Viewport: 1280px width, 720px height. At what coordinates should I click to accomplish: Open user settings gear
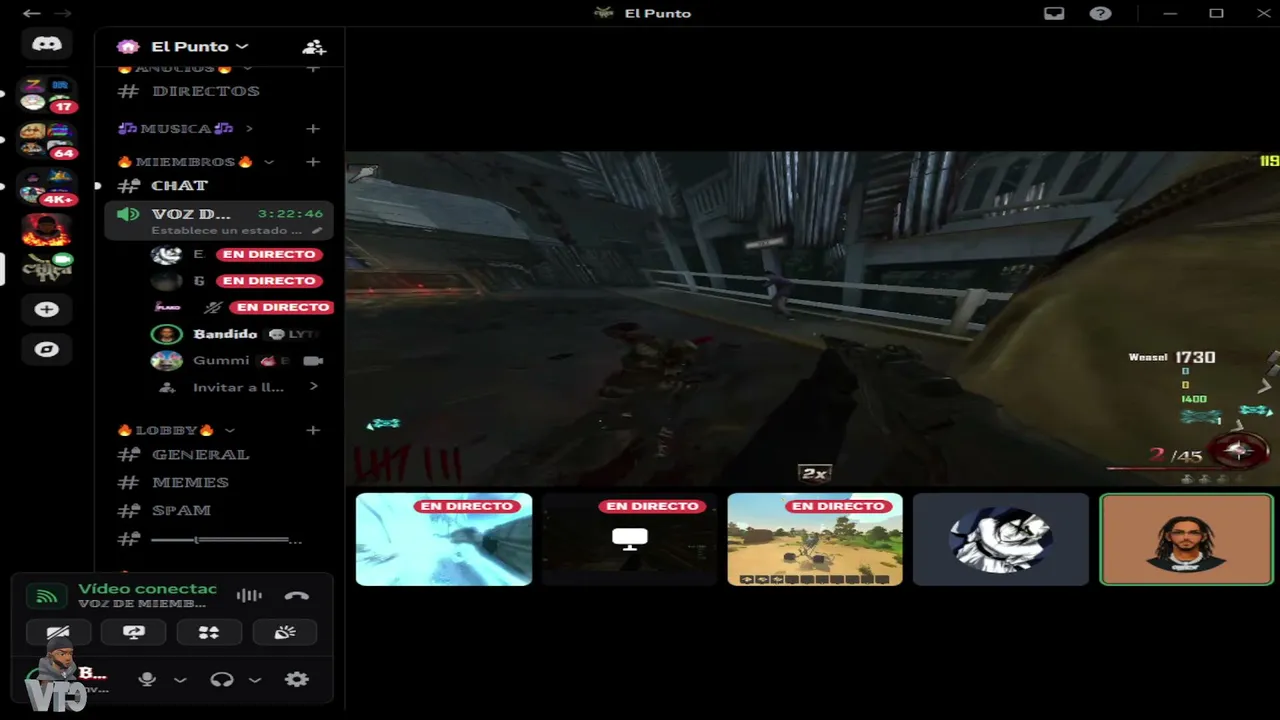coord(296,679)
